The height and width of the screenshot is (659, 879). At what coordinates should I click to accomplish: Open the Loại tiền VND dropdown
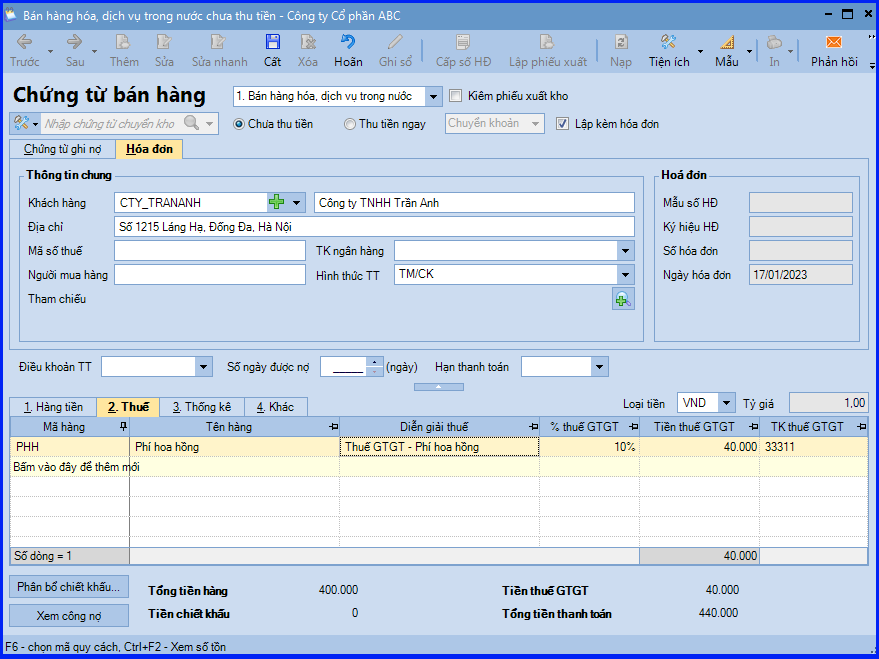[x=727, y=402]
